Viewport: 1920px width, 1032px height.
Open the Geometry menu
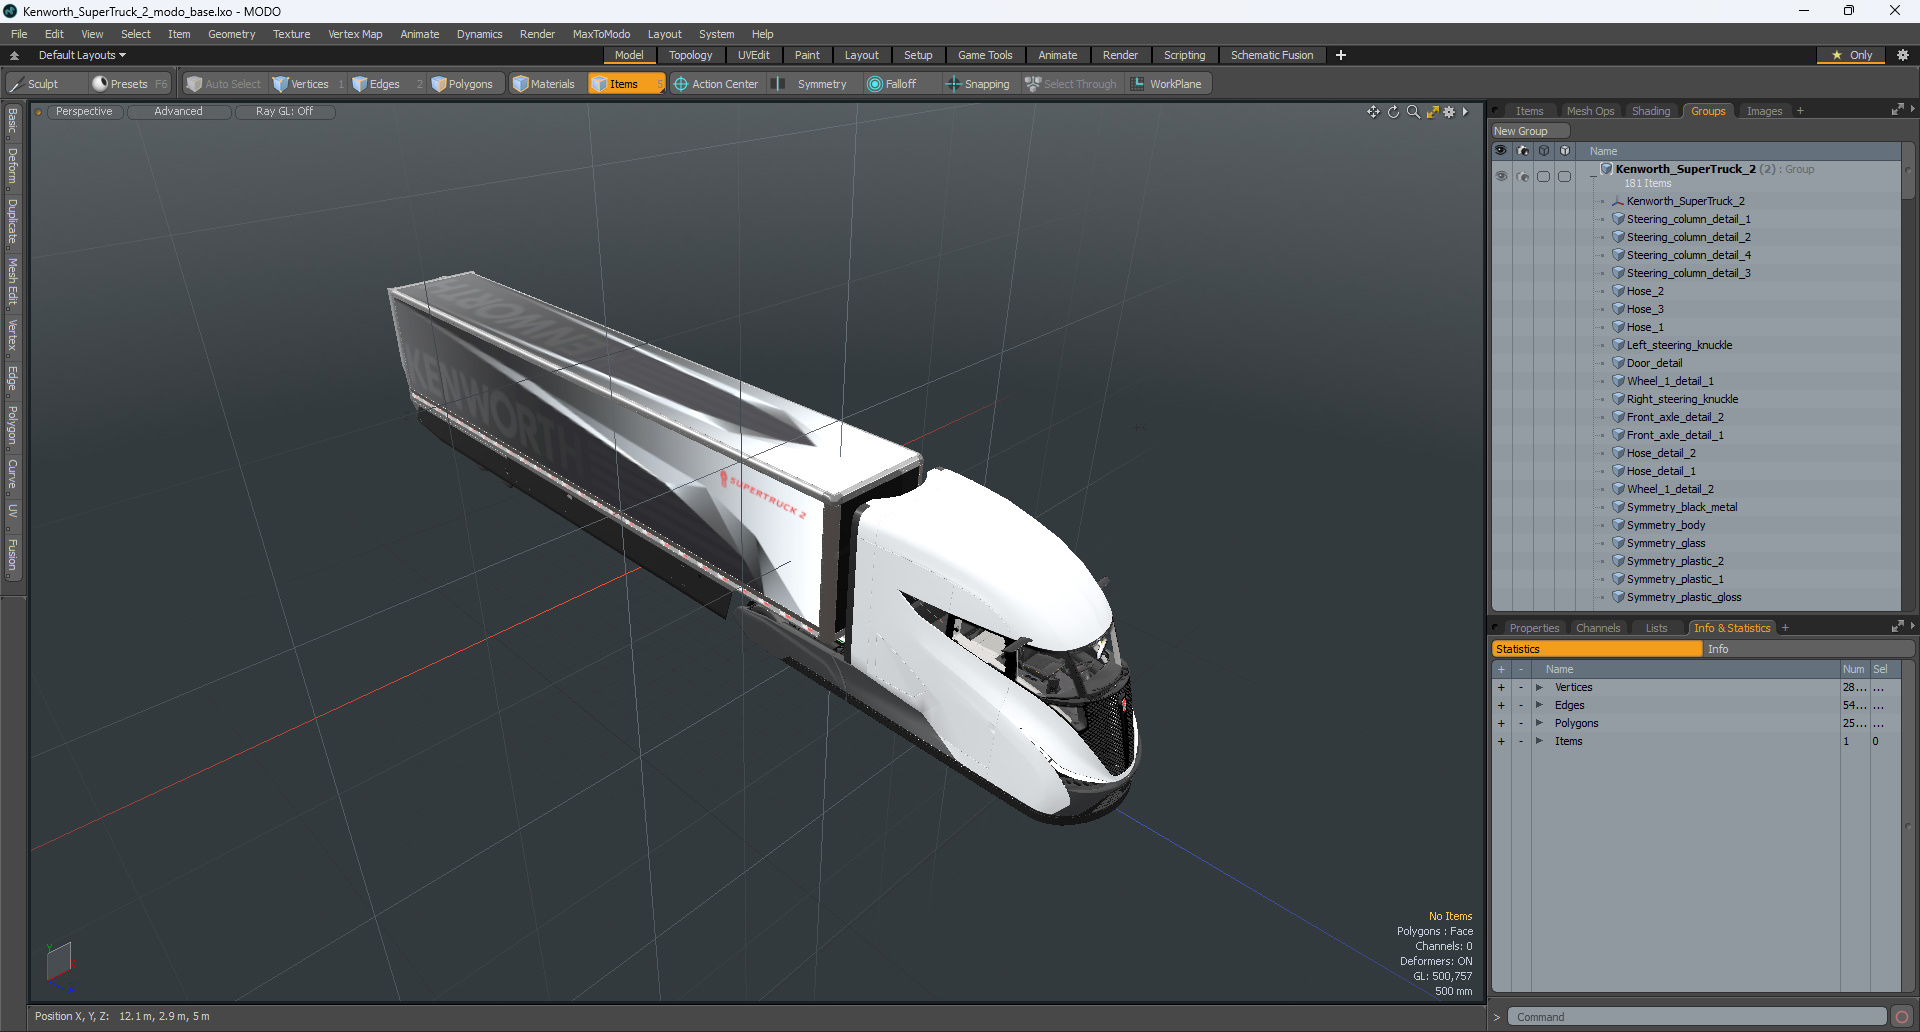click(231, 34)
